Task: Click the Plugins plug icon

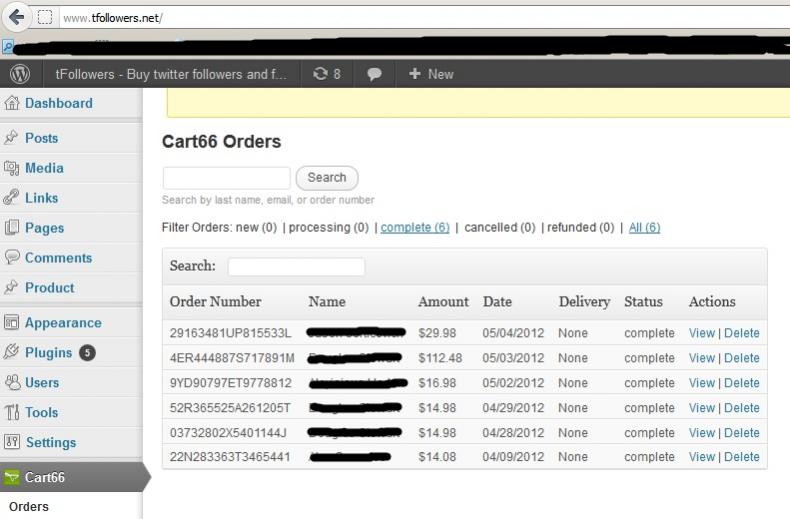Action: click(x=11, y=352)
